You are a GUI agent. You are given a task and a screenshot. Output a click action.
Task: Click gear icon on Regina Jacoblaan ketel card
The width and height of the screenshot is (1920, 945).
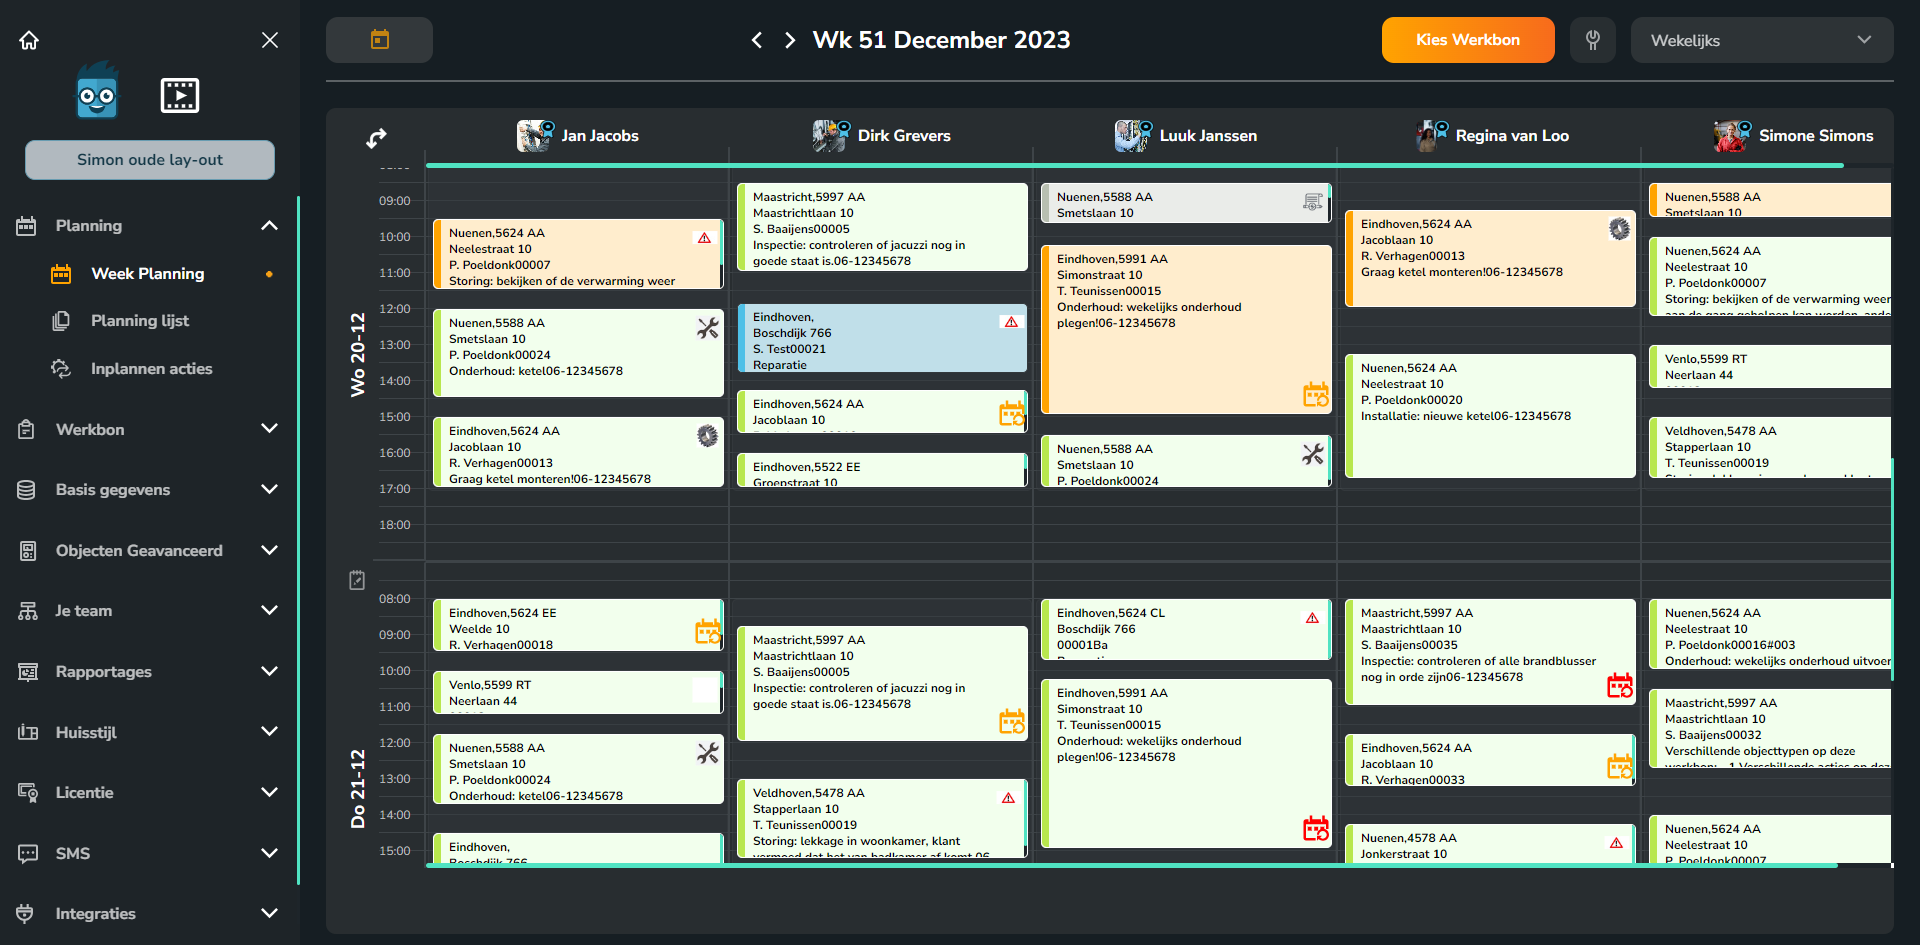[1620, 229]
